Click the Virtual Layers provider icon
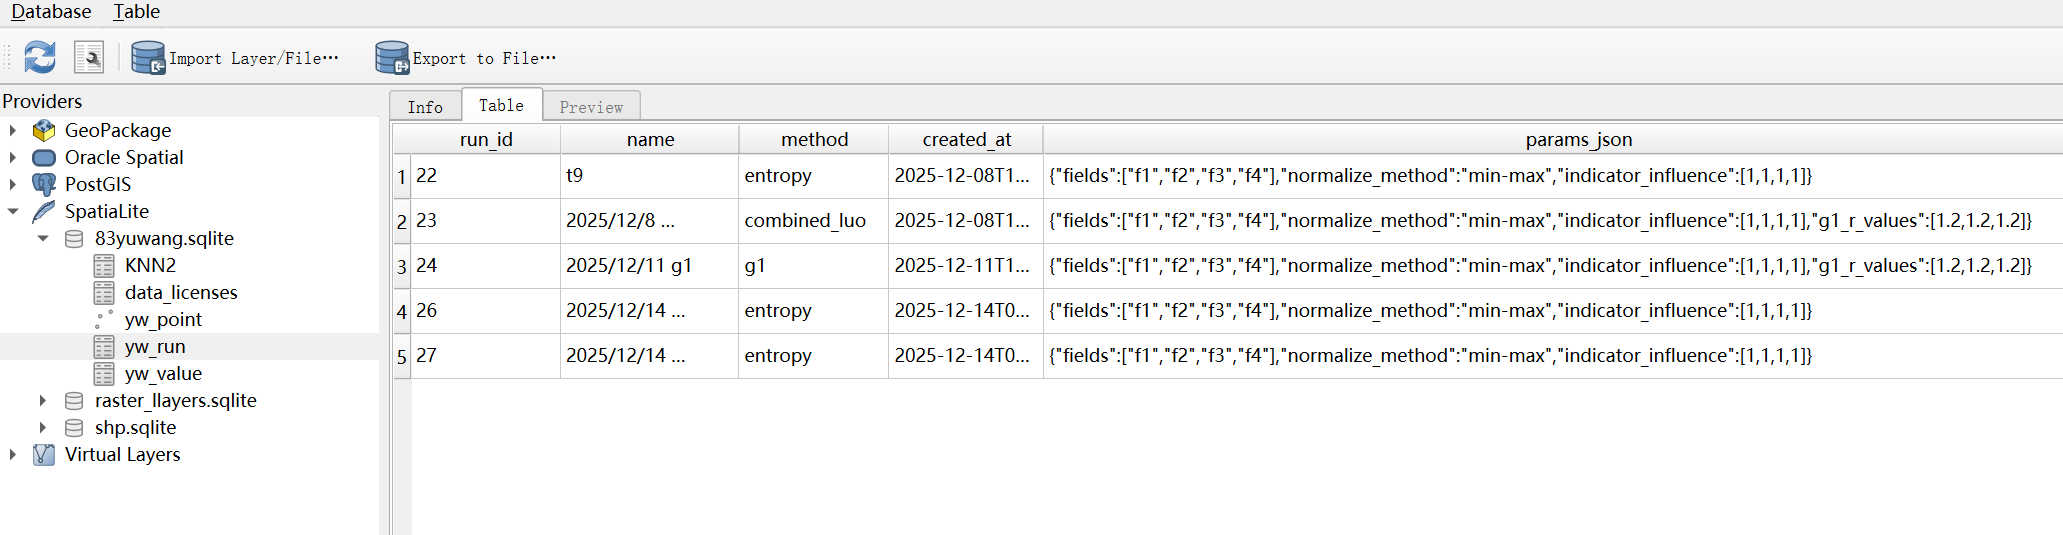Viewport: 2063px width, 535px height. click(x=44, y=455)
